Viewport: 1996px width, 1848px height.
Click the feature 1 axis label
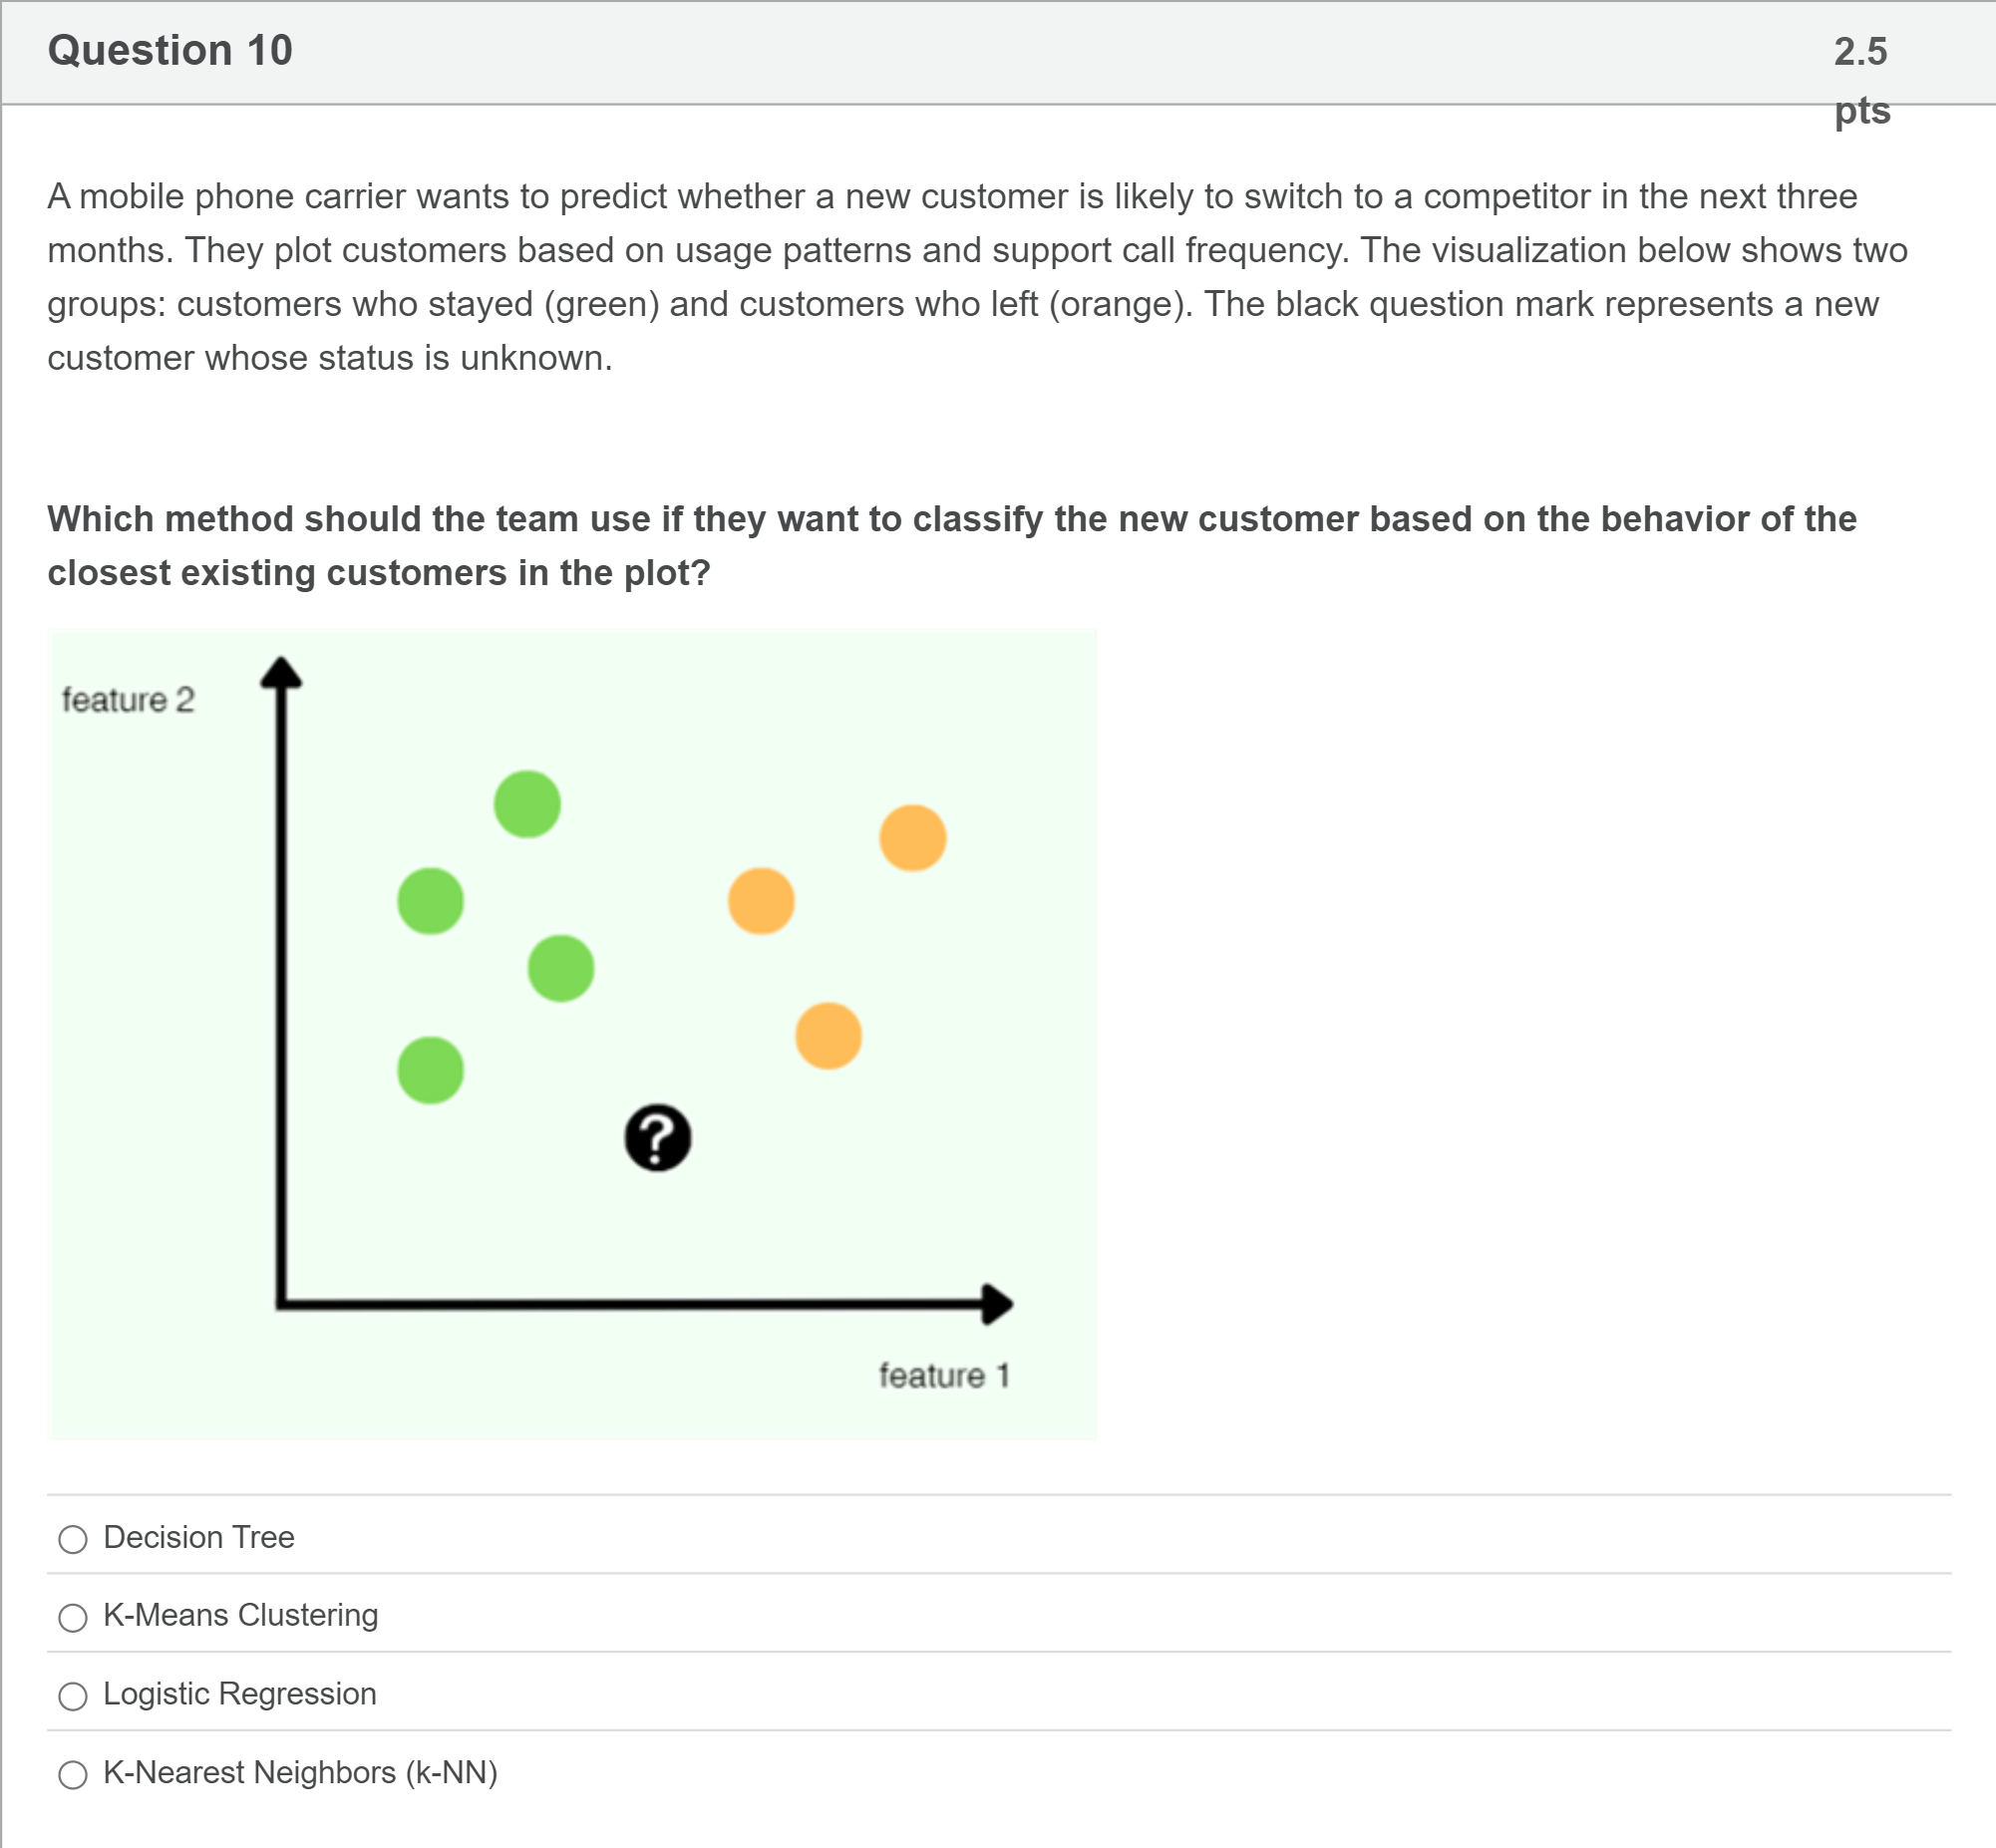pos(944,1376)
